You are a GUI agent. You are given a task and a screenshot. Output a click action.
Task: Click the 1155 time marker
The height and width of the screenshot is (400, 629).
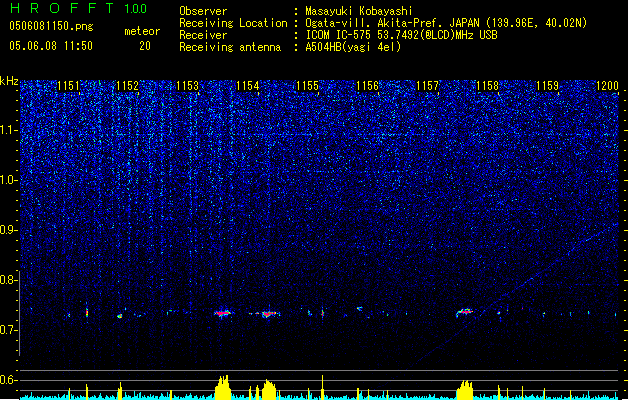tap(307, 85)
